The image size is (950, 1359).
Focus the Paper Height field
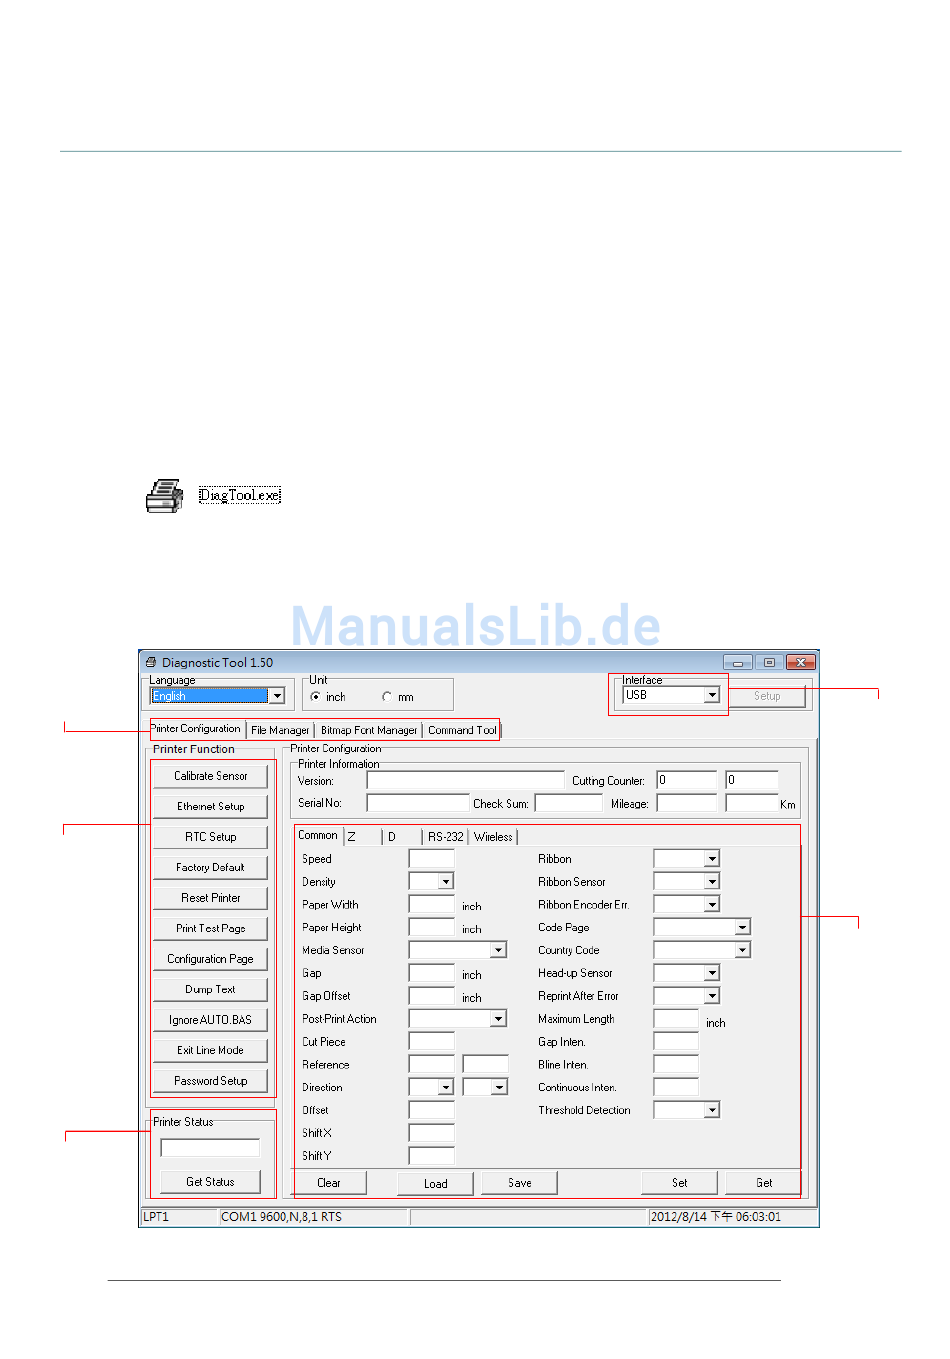coord(431,927)
